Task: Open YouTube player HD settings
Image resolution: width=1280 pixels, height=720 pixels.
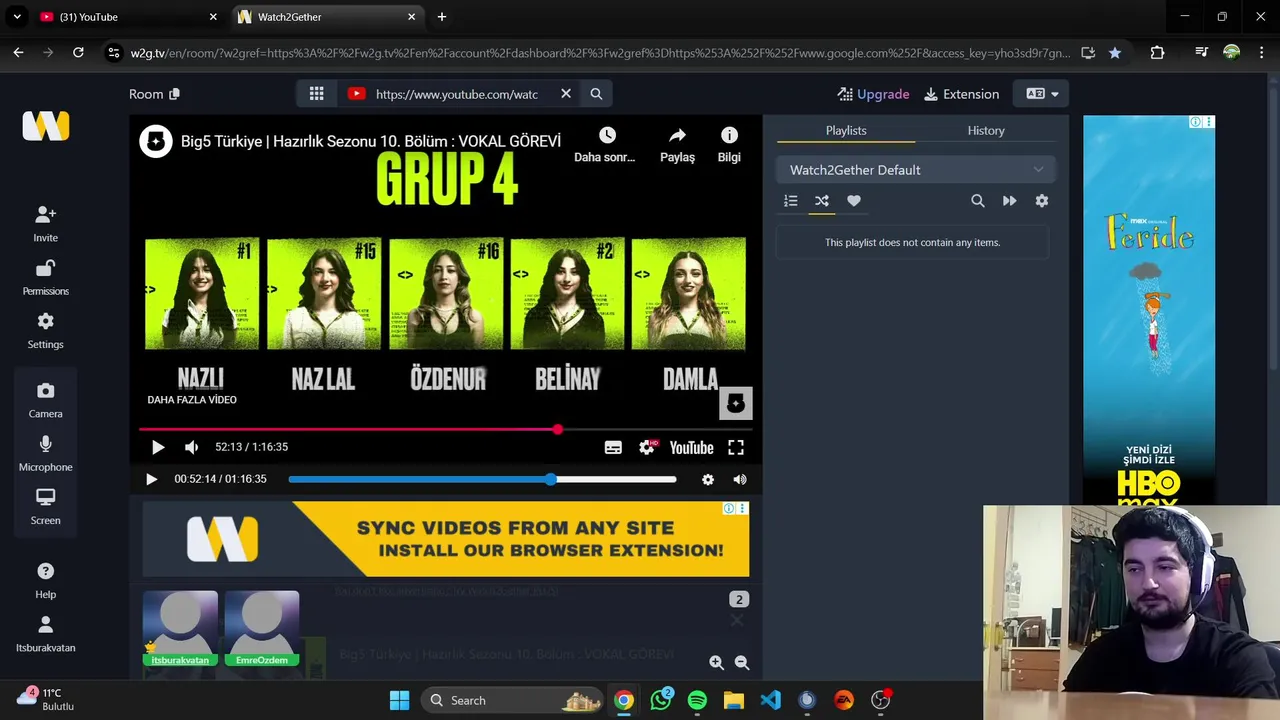Action: tap(647, 448)
